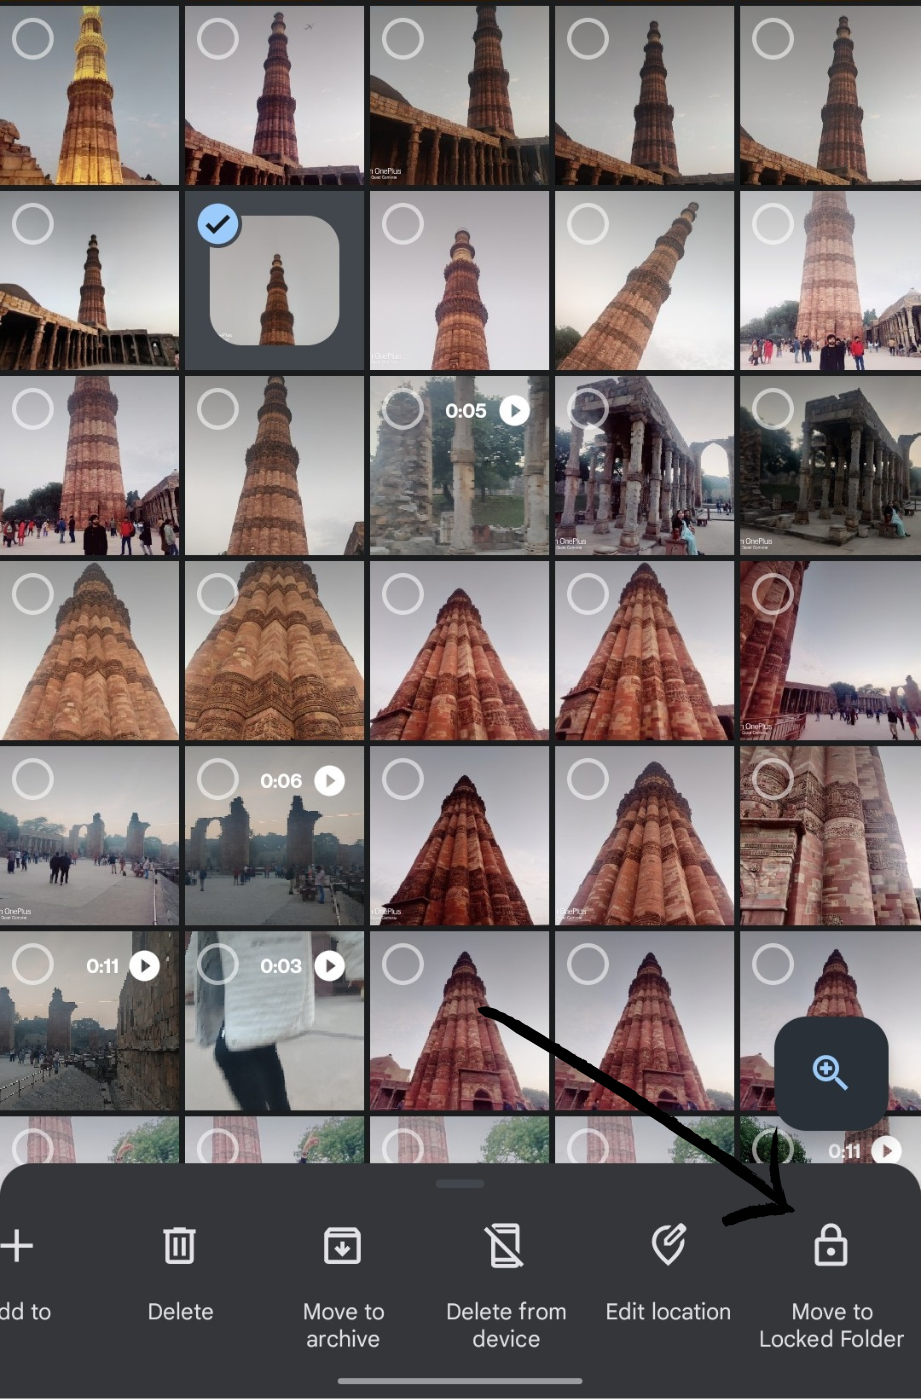Tick the selection circle on the 0:06 video
The width and height of the screenshot is (921, 1399).
218,780
